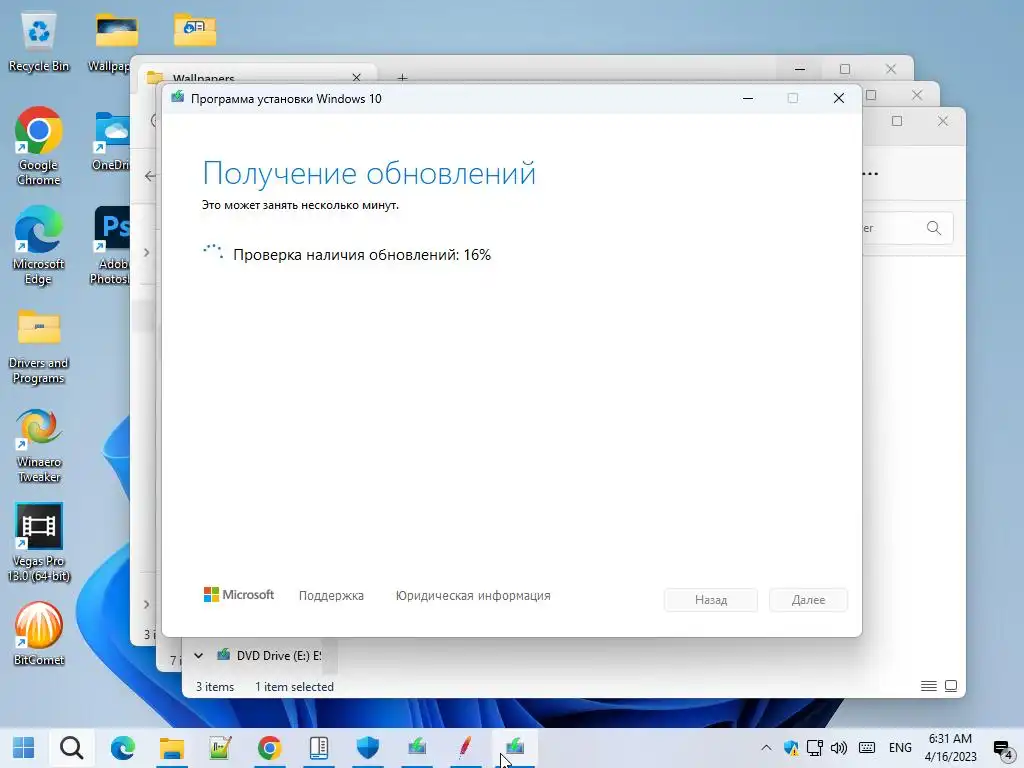
Task: Select the Vegas Pro 13.0 desktop shortcut
Action: tap(39, 542)
